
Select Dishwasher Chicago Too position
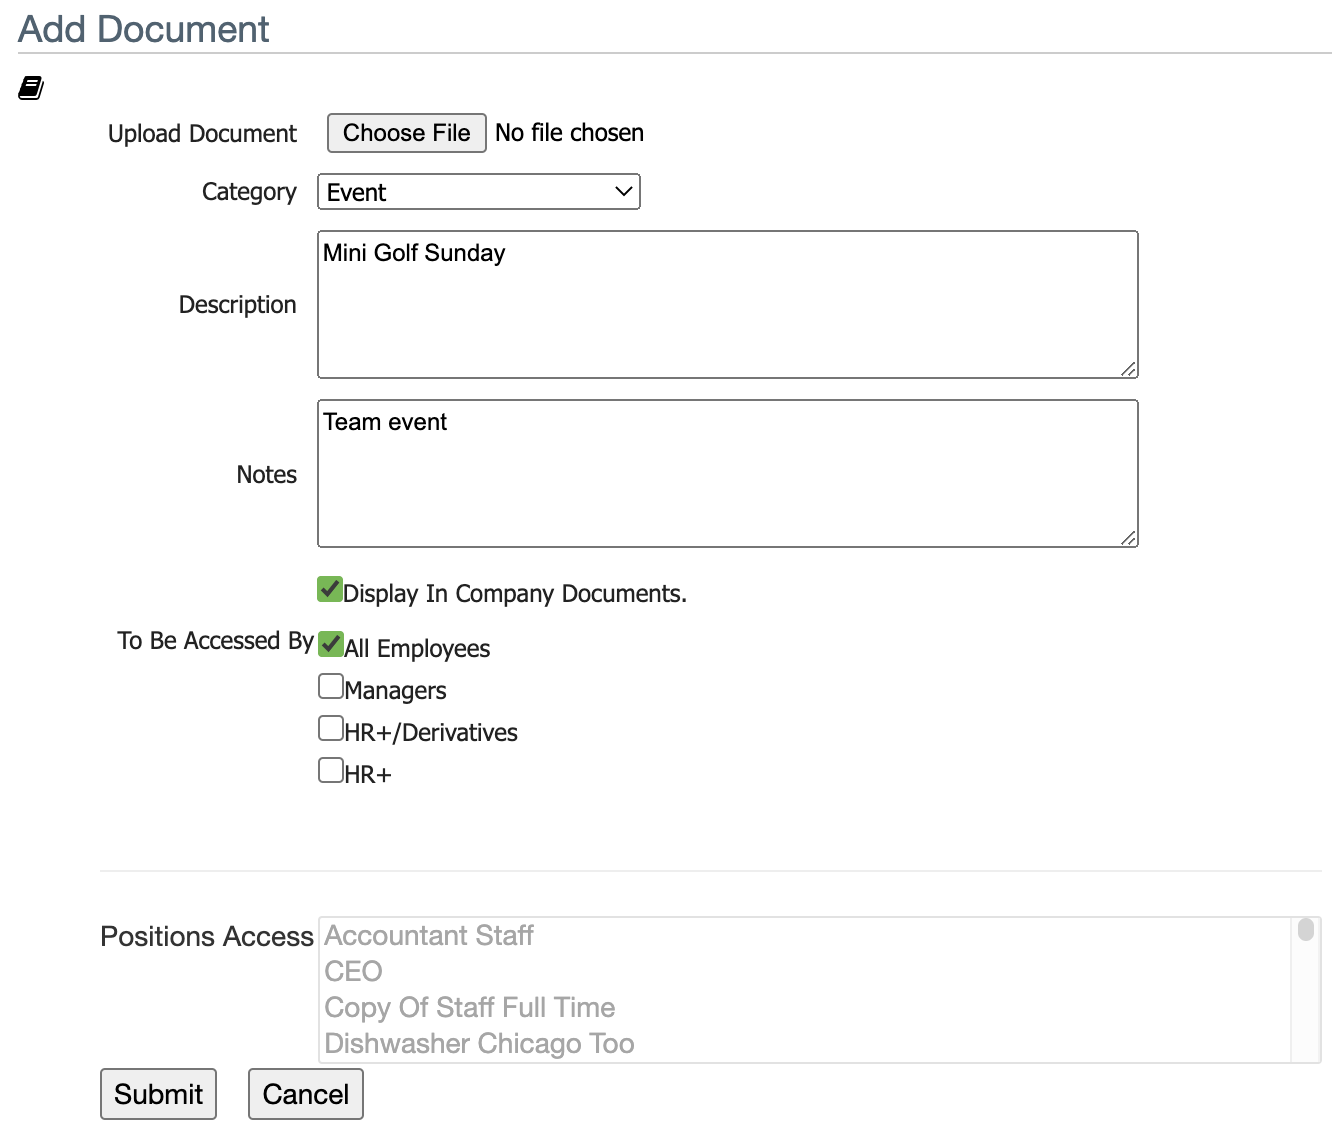479,1043
